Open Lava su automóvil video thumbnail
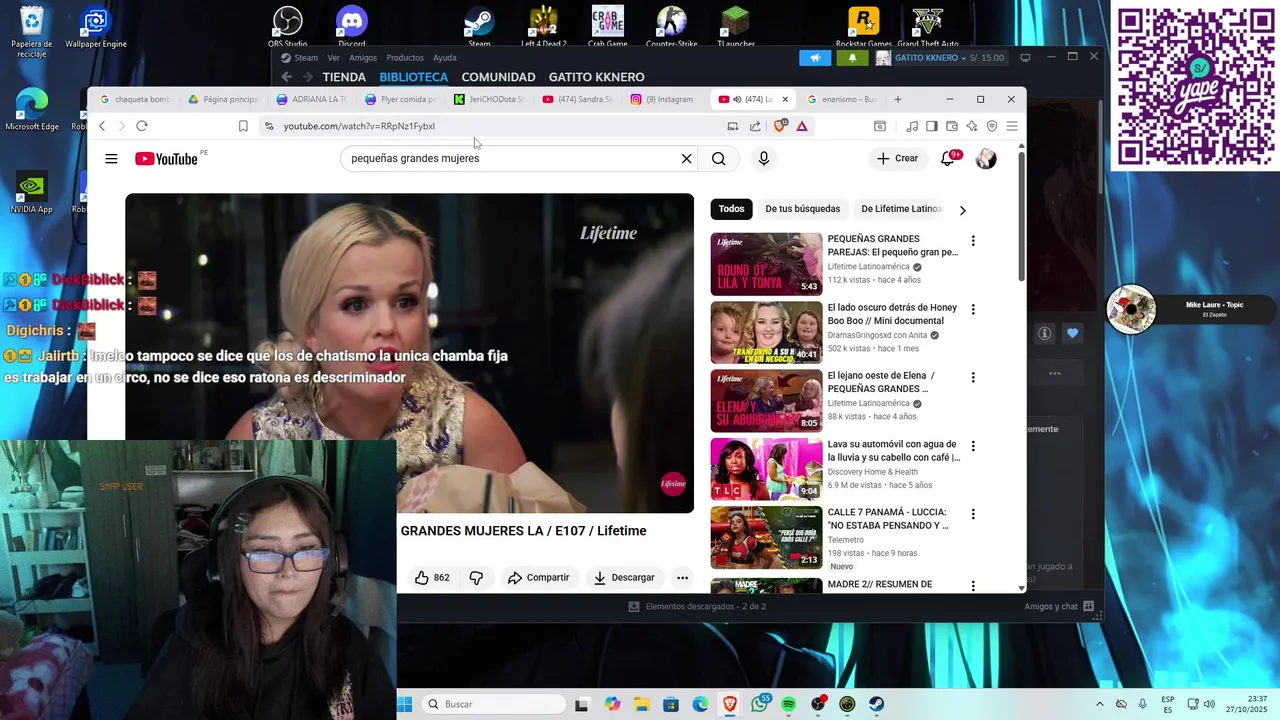1280x720 pixels. click(x=766, y=469)
